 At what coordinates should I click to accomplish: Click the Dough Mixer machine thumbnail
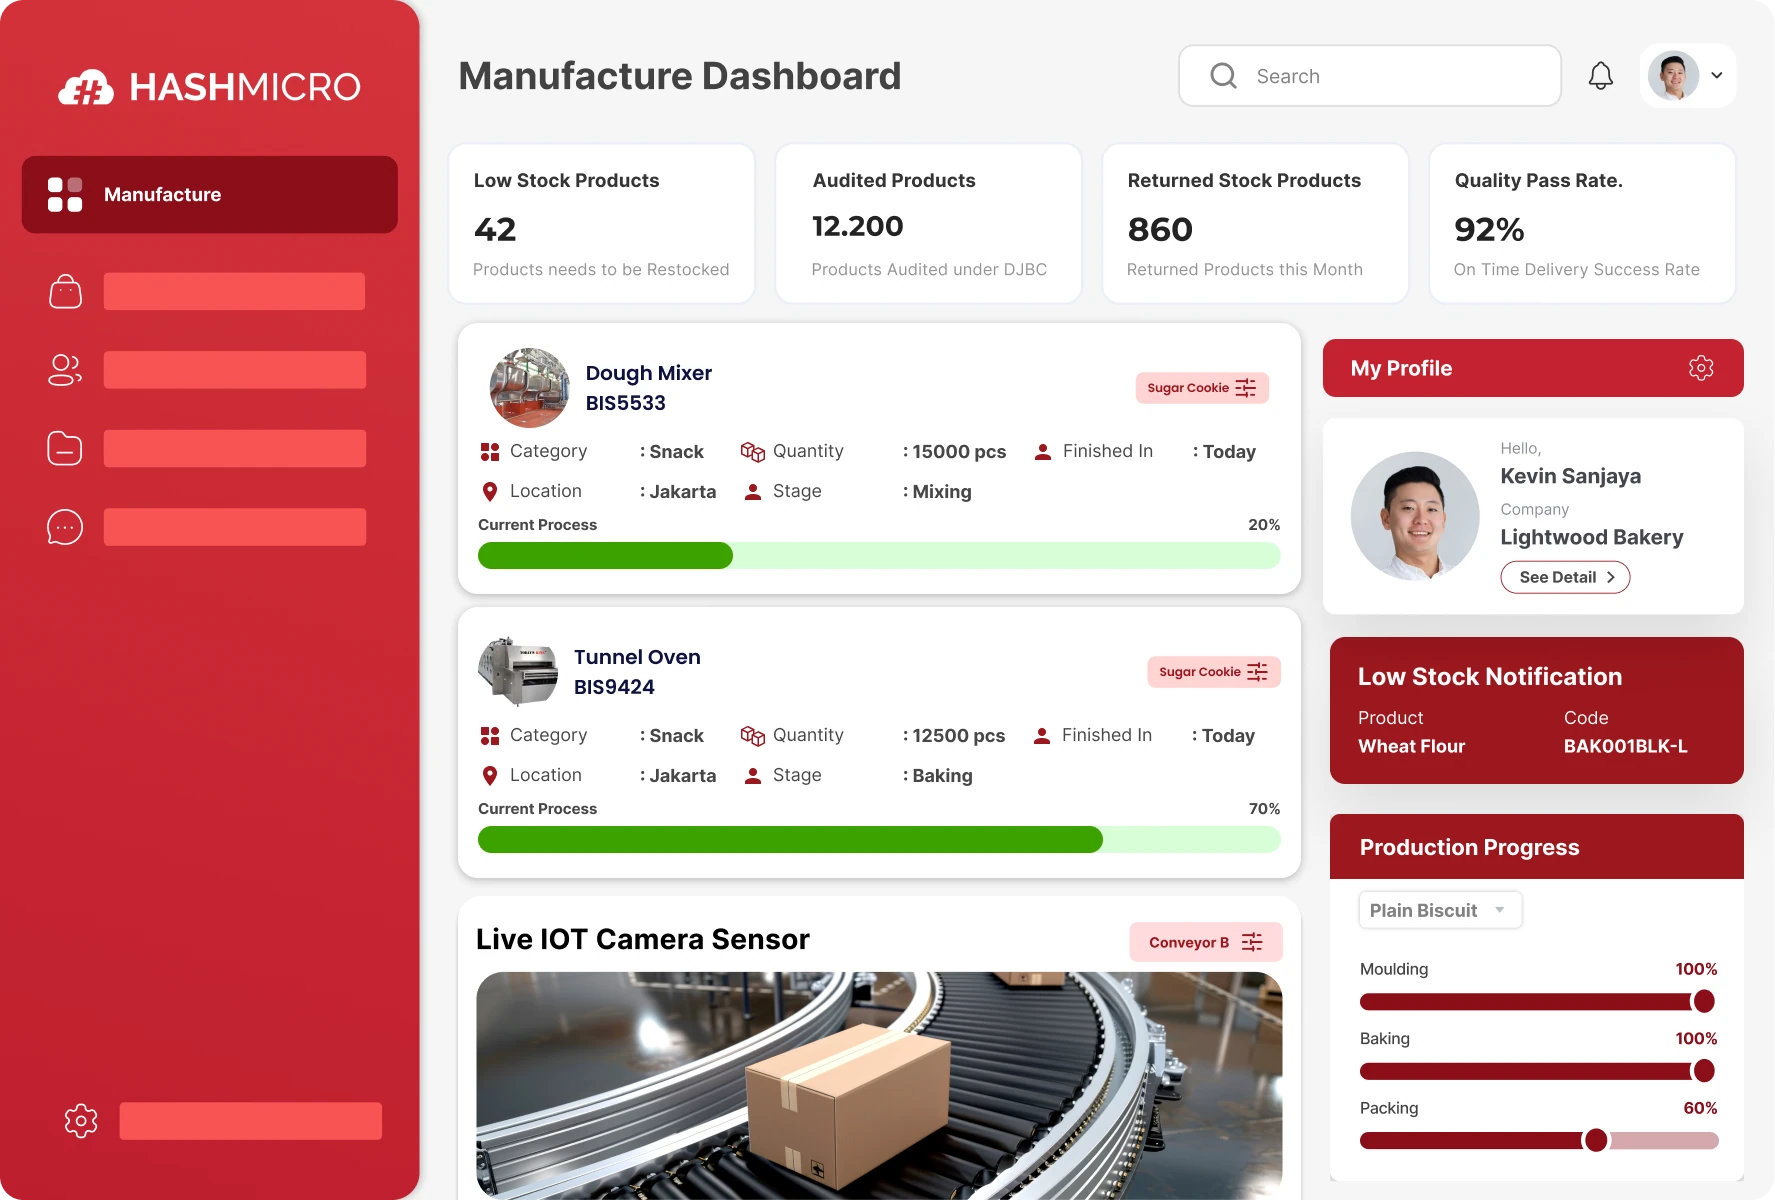pos(529,388)
